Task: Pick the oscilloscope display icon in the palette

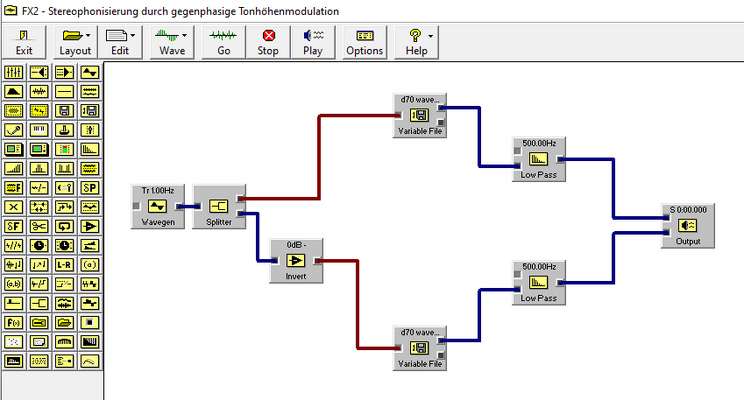Action: (13, 149)
